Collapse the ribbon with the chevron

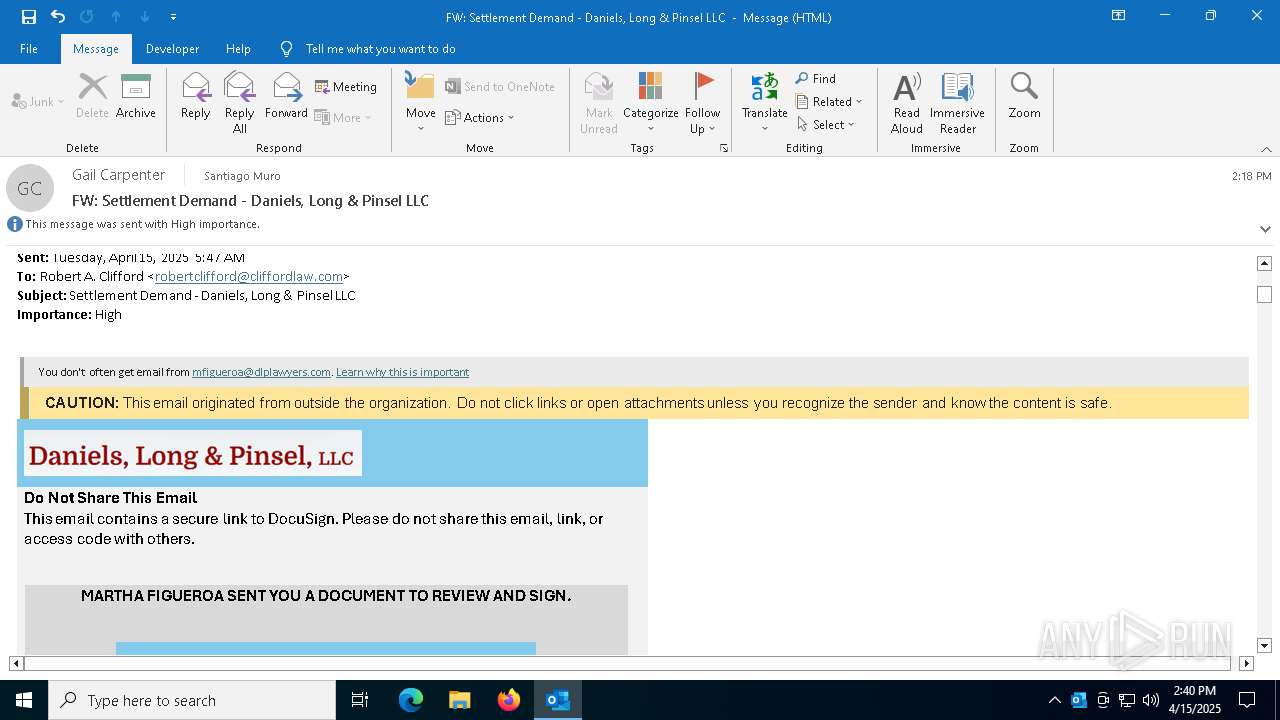point(1266,149)
